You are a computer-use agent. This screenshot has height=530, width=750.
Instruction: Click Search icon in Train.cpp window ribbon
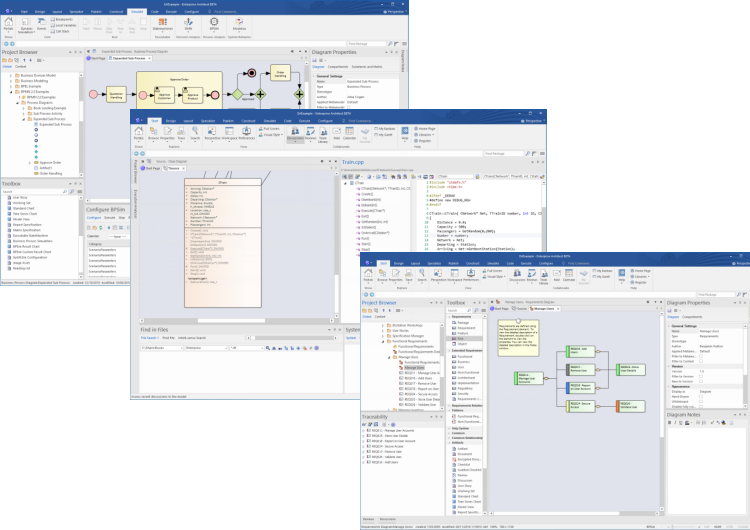pos(195,133)
